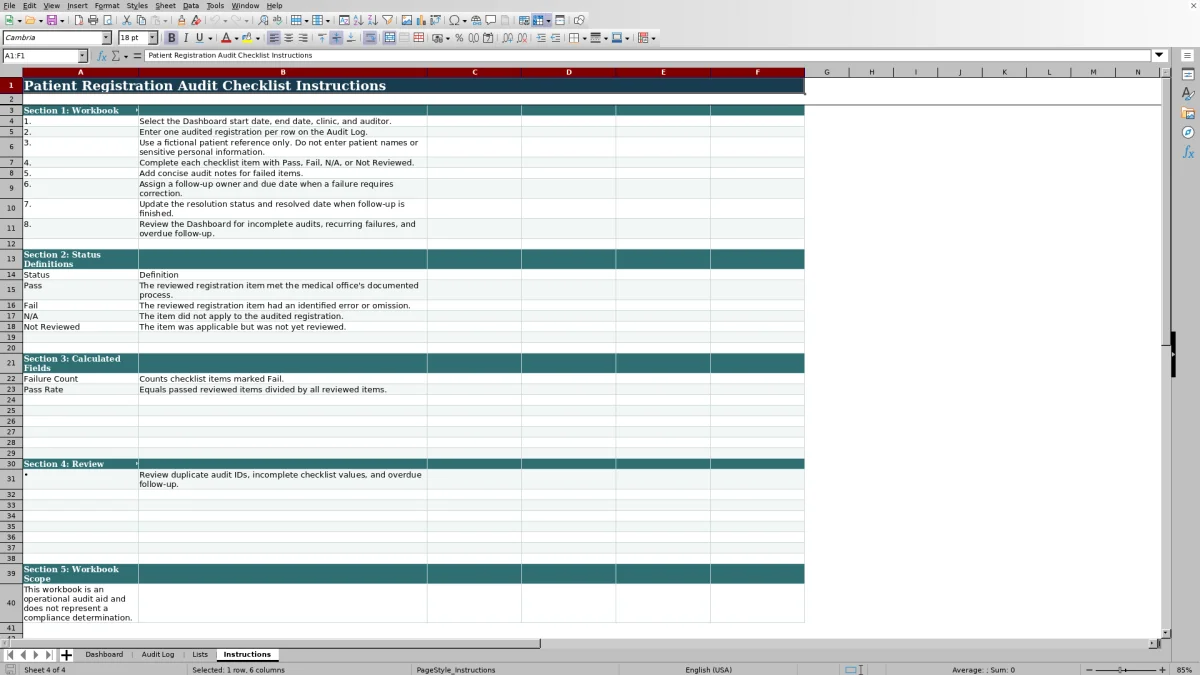Click the Format as Percent icon
This screenshot has height=675, width=1200.
(x=459, y=38)
